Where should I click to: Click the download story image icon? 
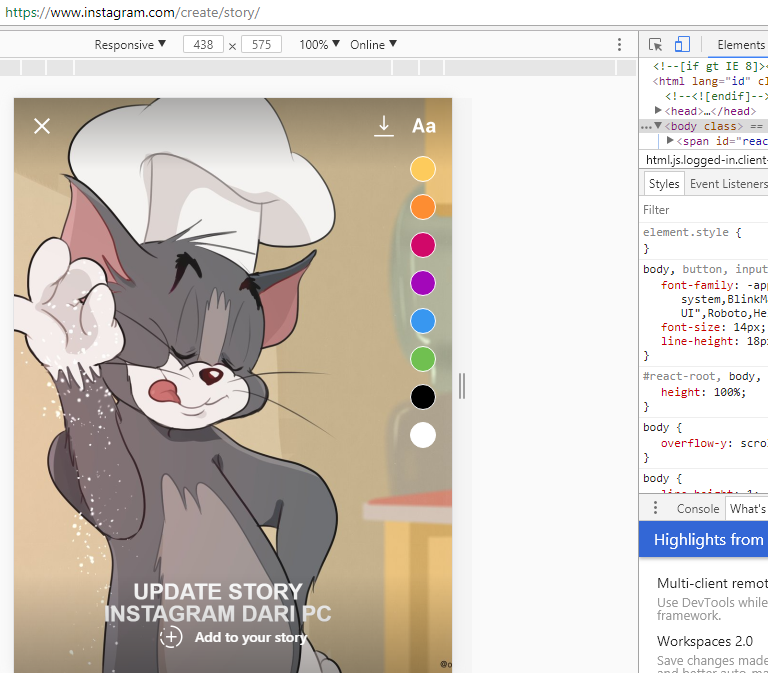[x=384, y=126]
